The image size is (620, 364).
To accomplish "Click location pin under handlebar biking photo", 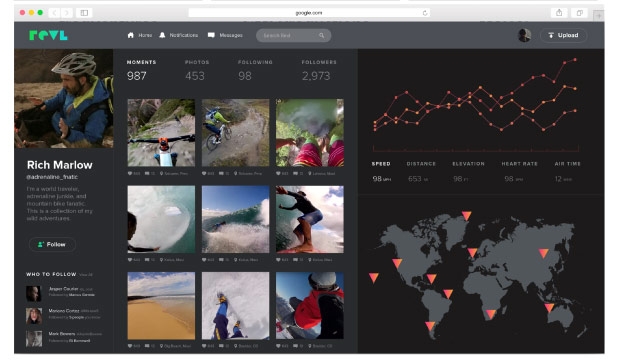I will (162, 174).
